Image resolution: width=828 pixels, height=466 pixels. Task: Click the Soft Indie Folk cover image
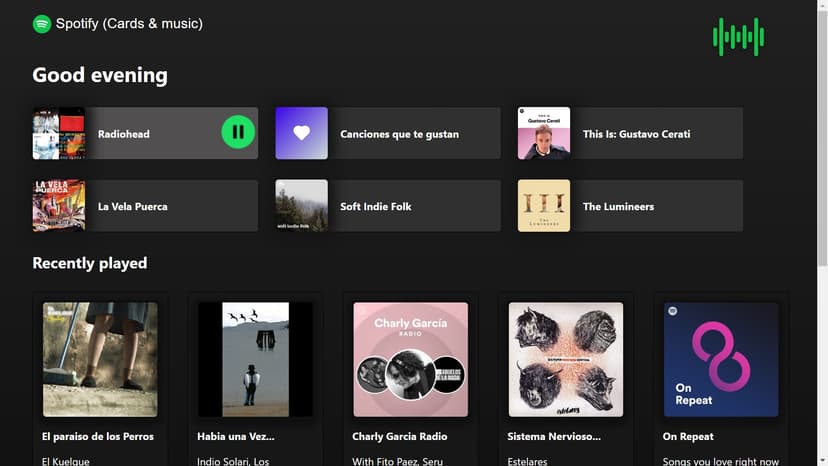click(x=302, y=206)
